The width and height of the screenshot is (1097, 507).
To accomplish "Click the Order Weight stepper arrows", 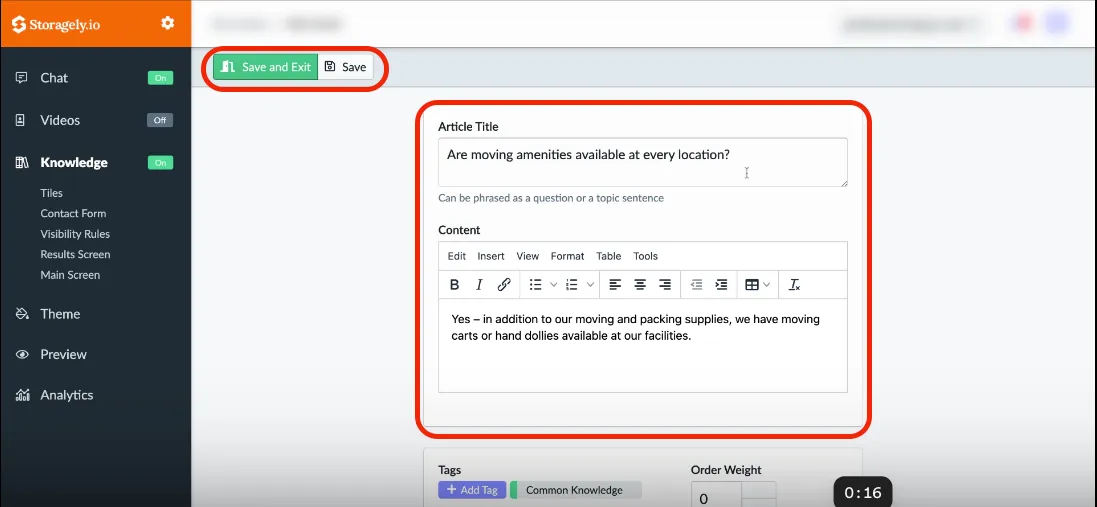I will pyautogui.click(x=759, y=494).
